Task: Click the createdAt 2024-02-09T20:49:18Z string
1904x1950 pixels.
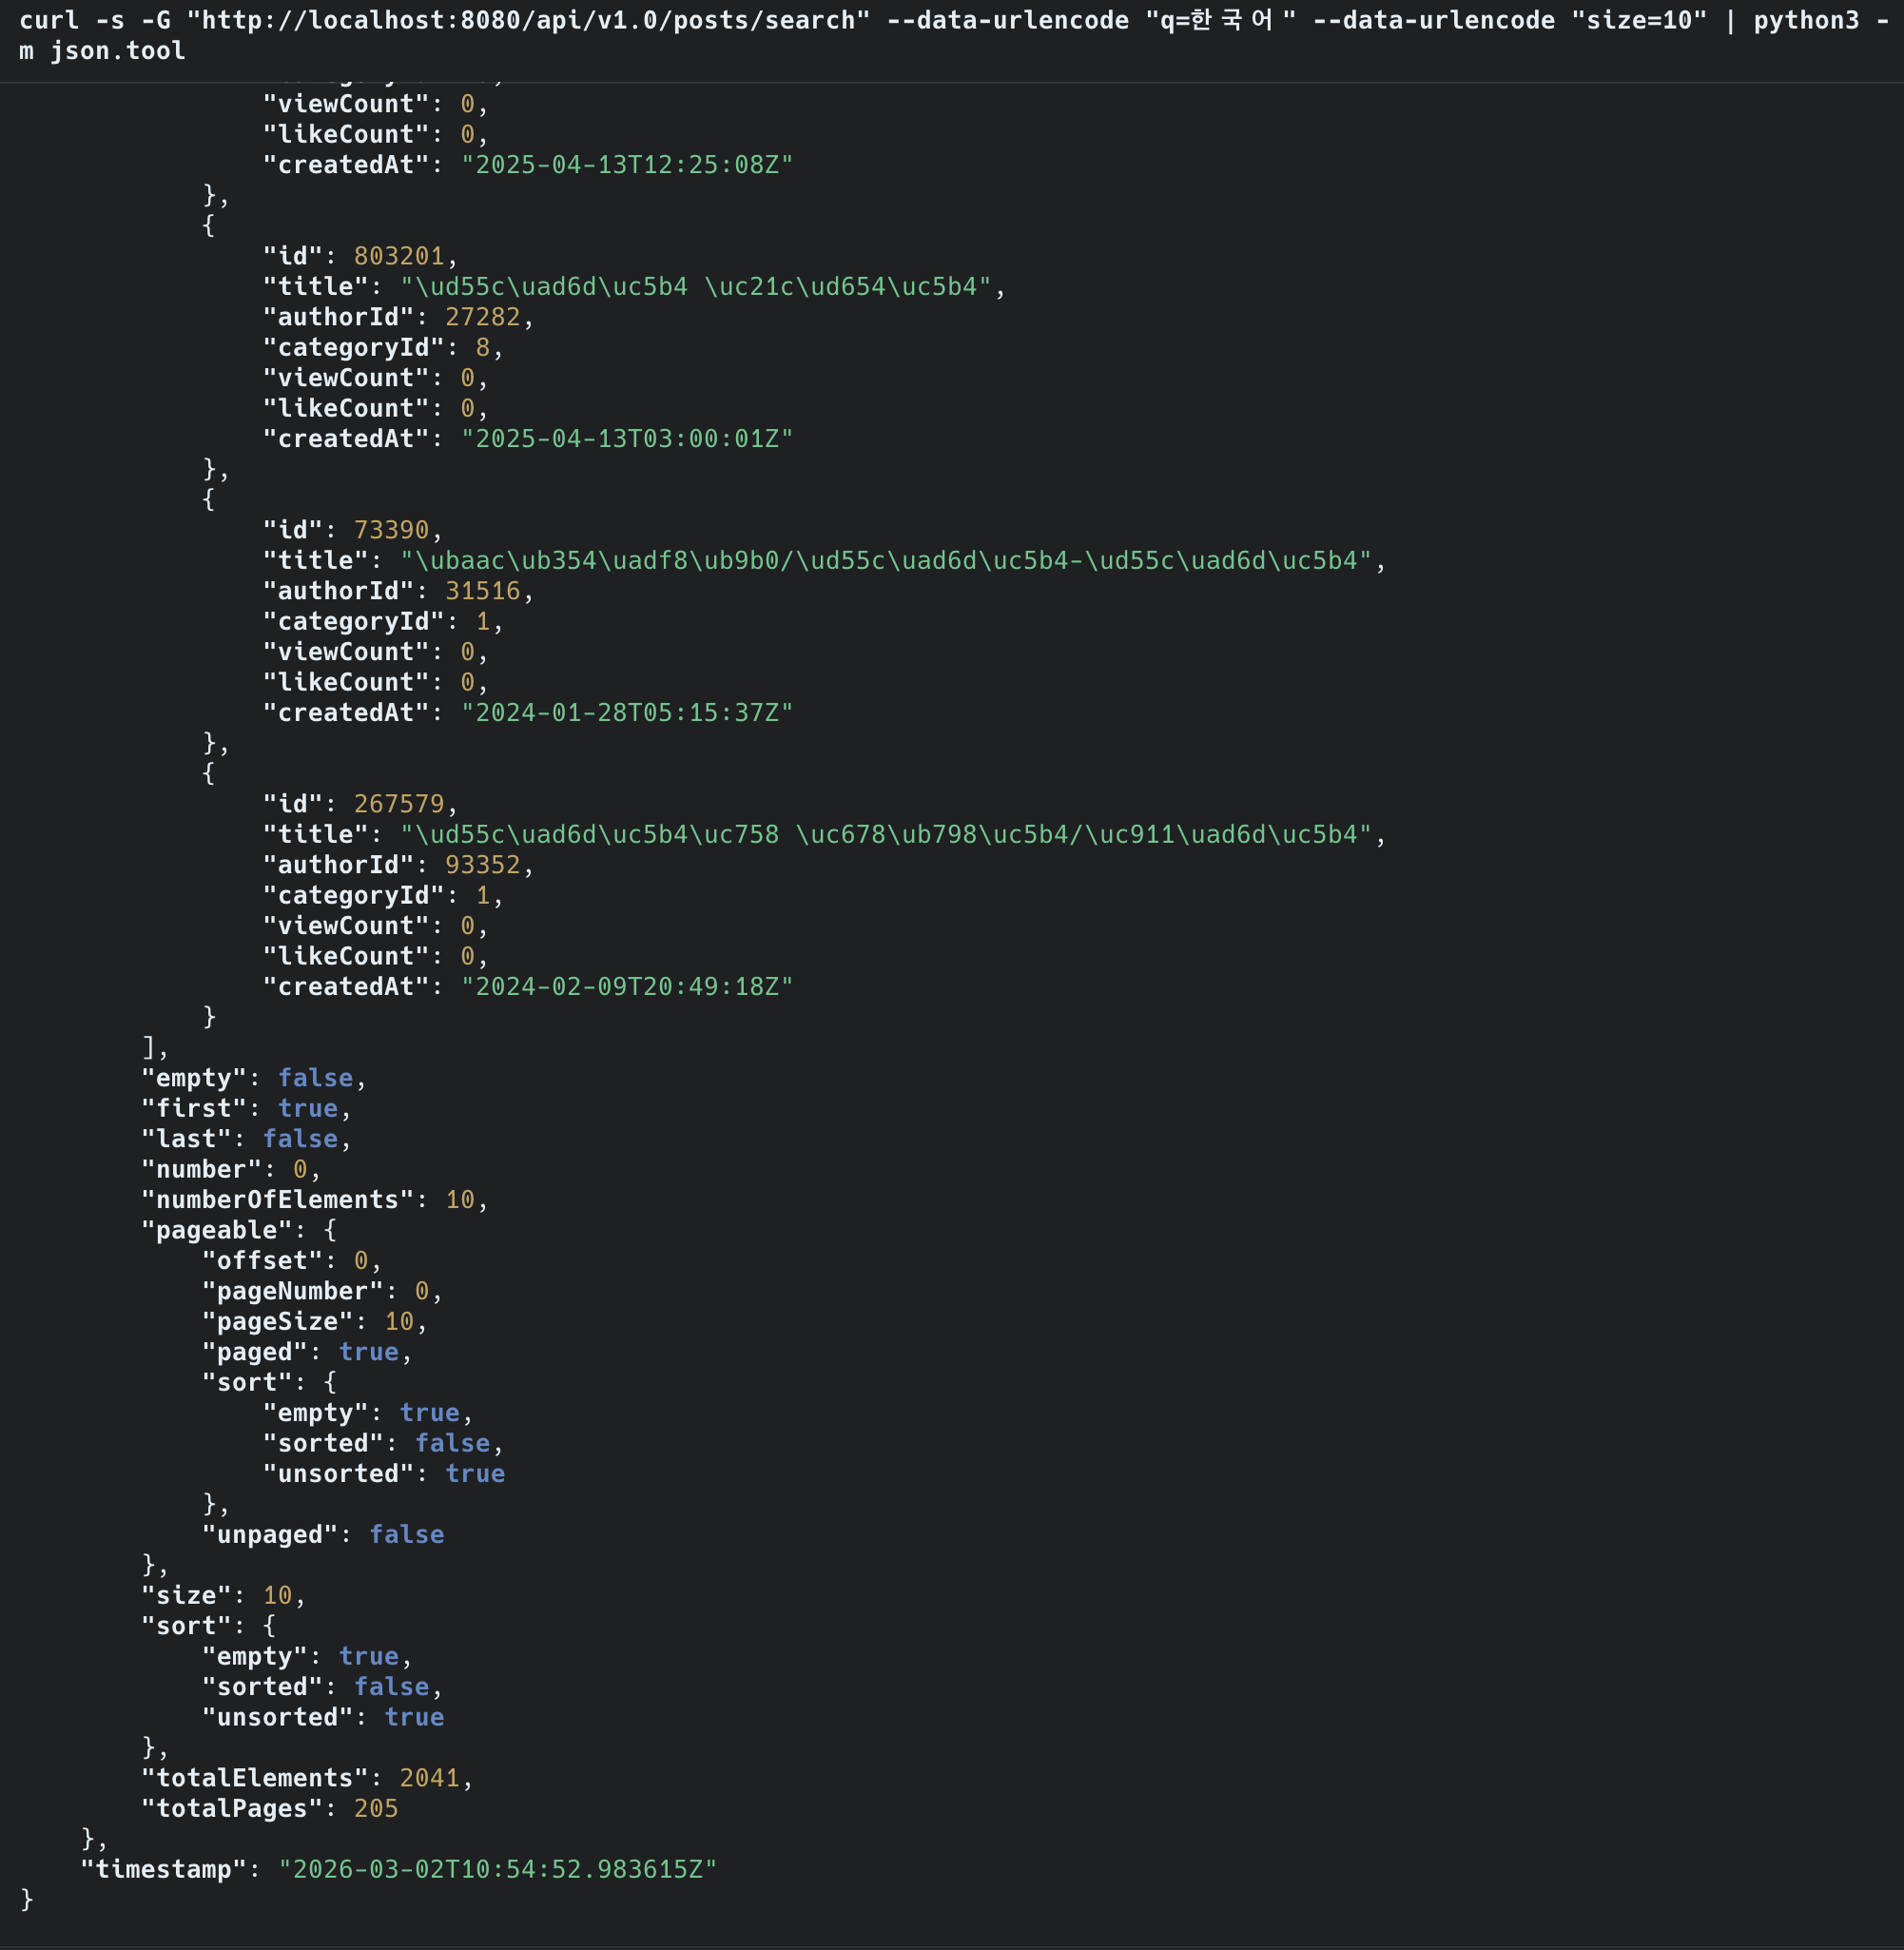Action: coord(626,987)
